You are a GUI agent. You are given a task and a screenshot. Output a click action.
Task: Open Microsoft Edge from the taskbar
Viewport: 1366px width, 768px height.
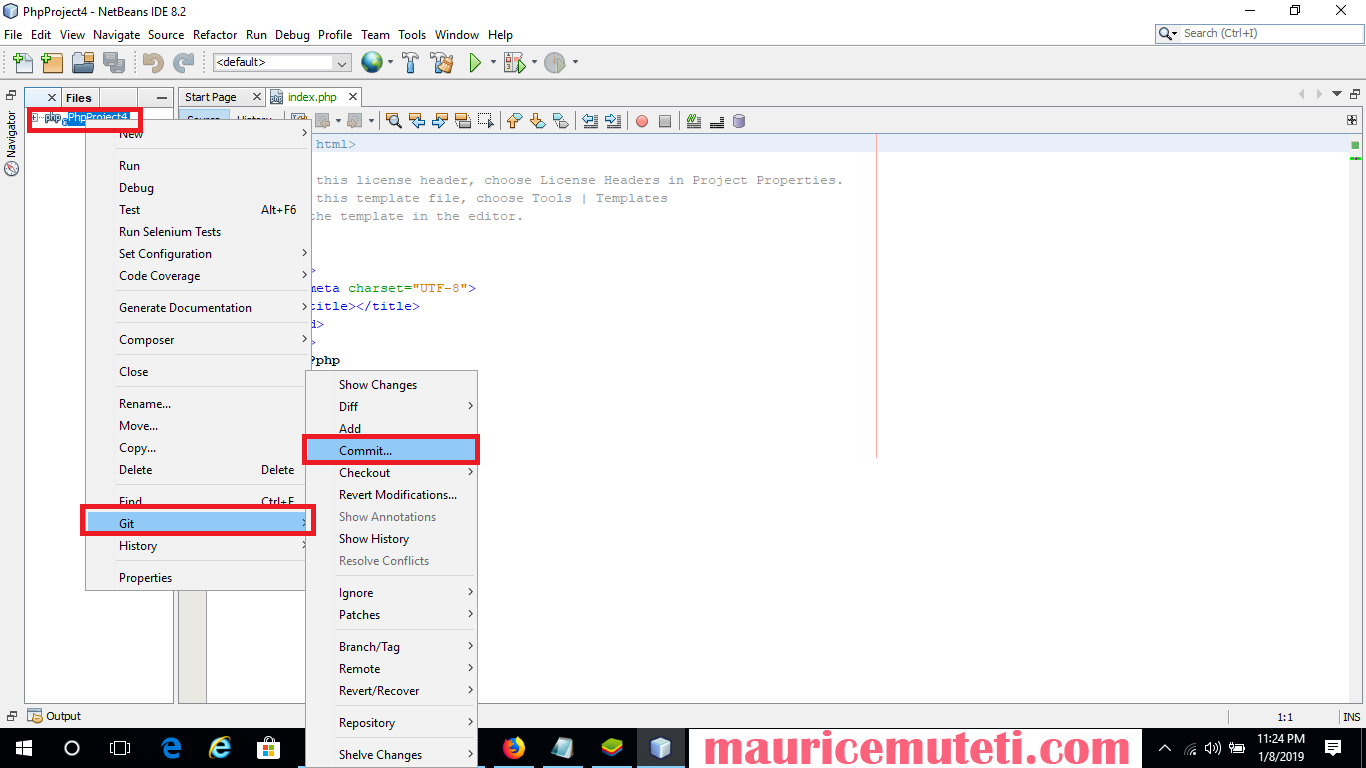(x=171, y=748)
